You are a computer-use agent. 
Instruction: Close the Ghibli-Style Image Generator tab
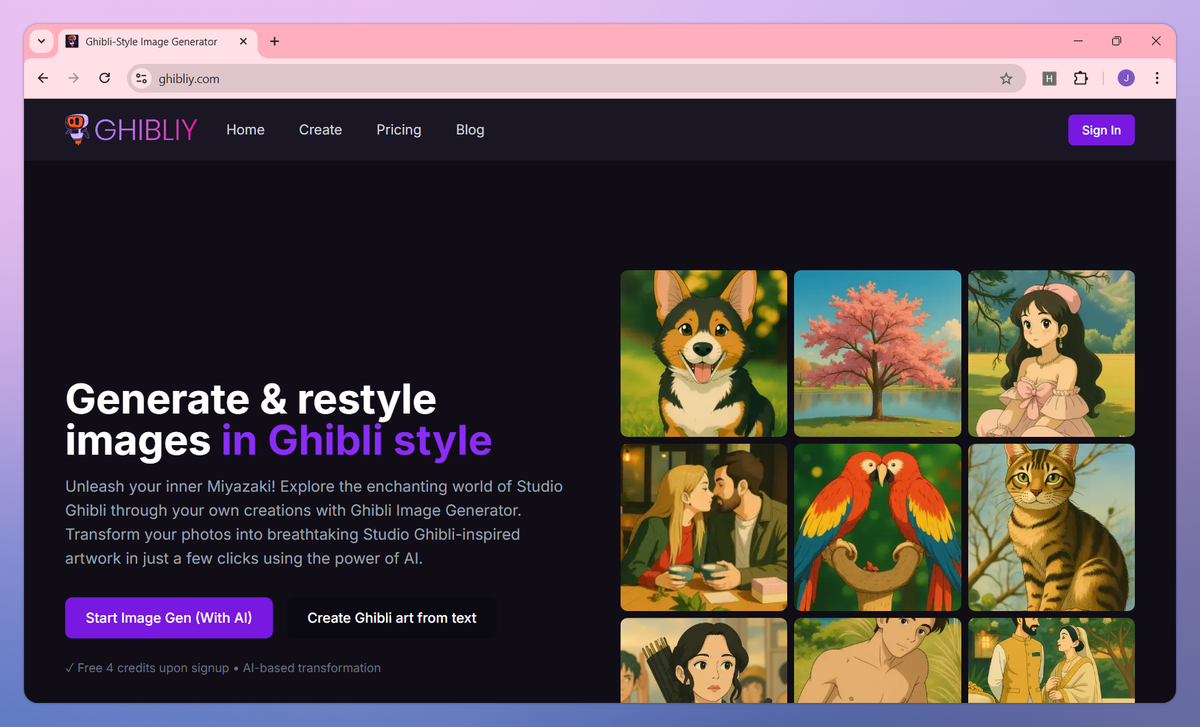[x=243, y=42]
